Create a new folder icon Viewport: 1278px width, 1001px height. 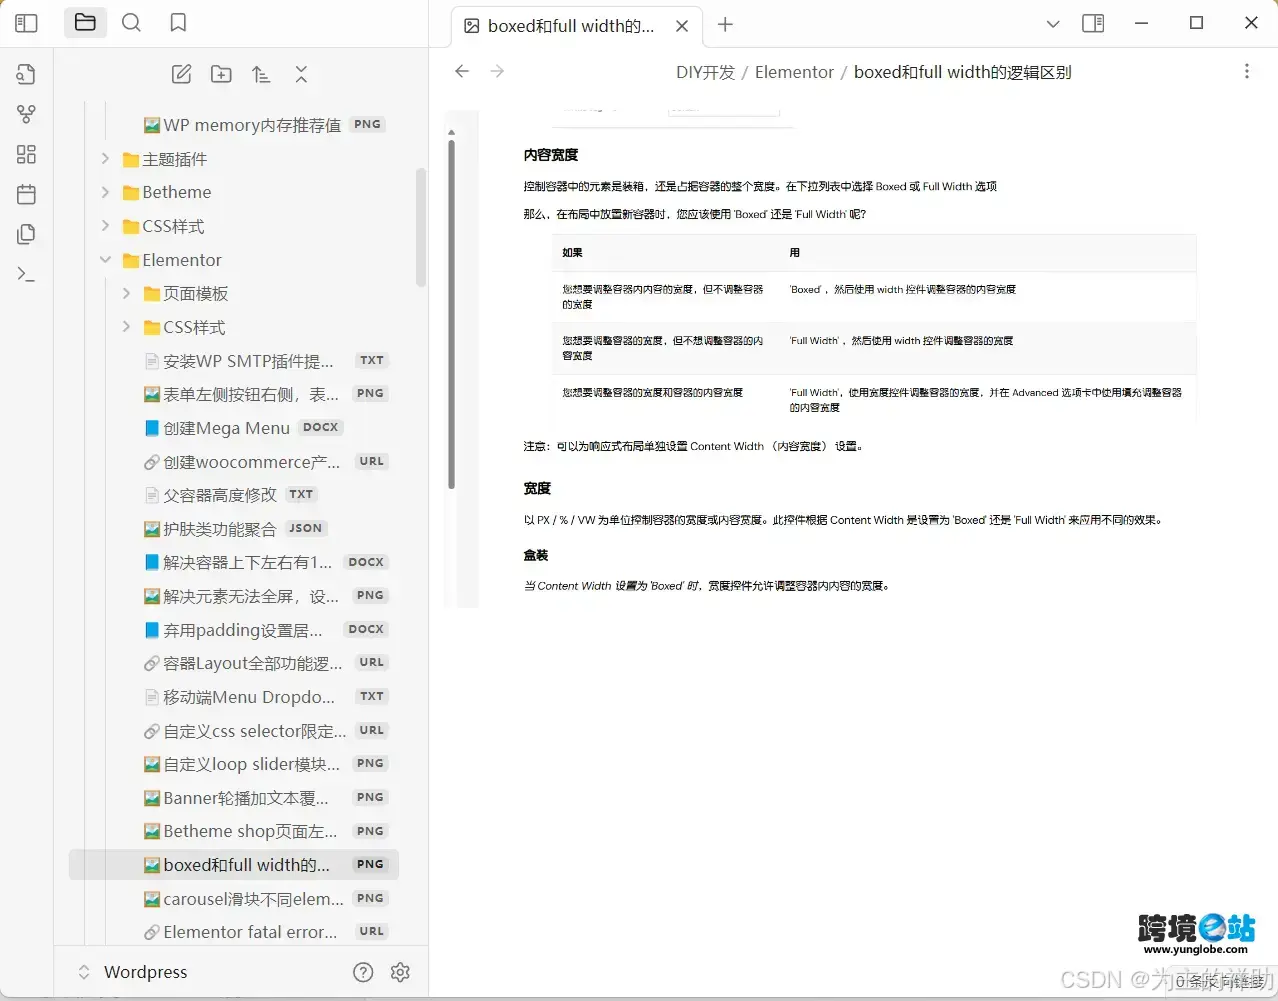pos(221,74)
